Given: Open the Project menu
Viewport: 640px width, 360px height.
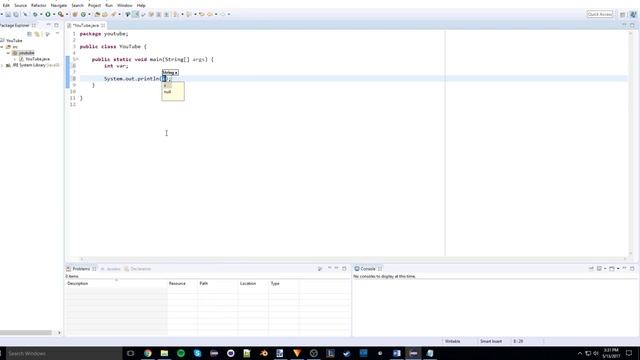Looking at the screenshot, I should point(94,5).
